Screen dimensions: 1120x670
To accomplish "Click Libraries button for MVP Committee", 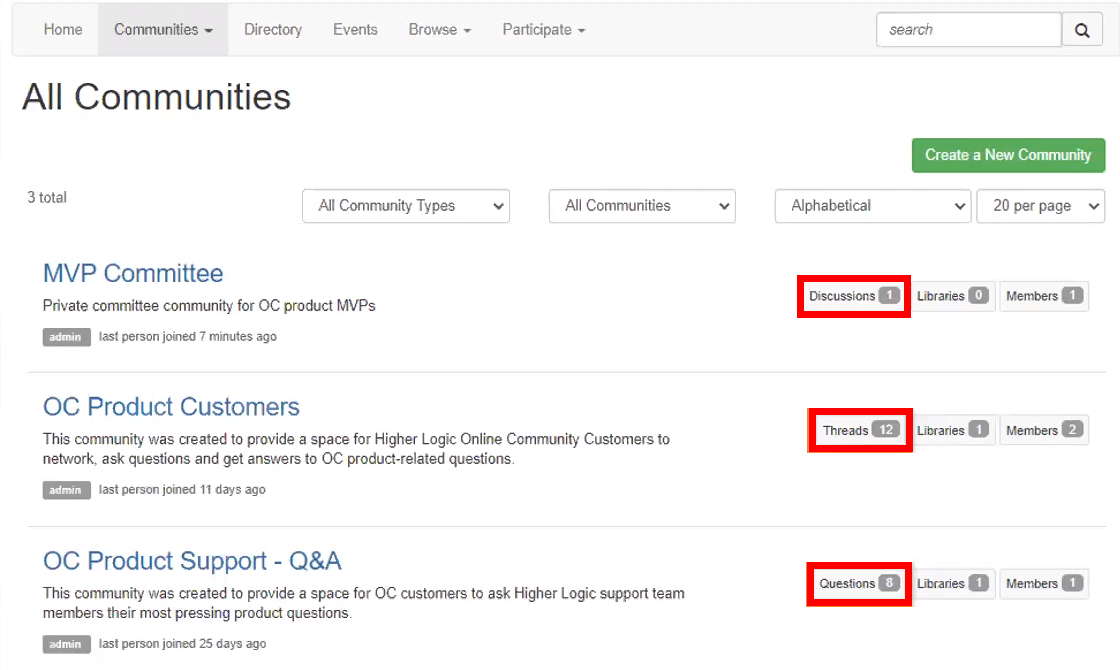I will [x=953, y=296].
